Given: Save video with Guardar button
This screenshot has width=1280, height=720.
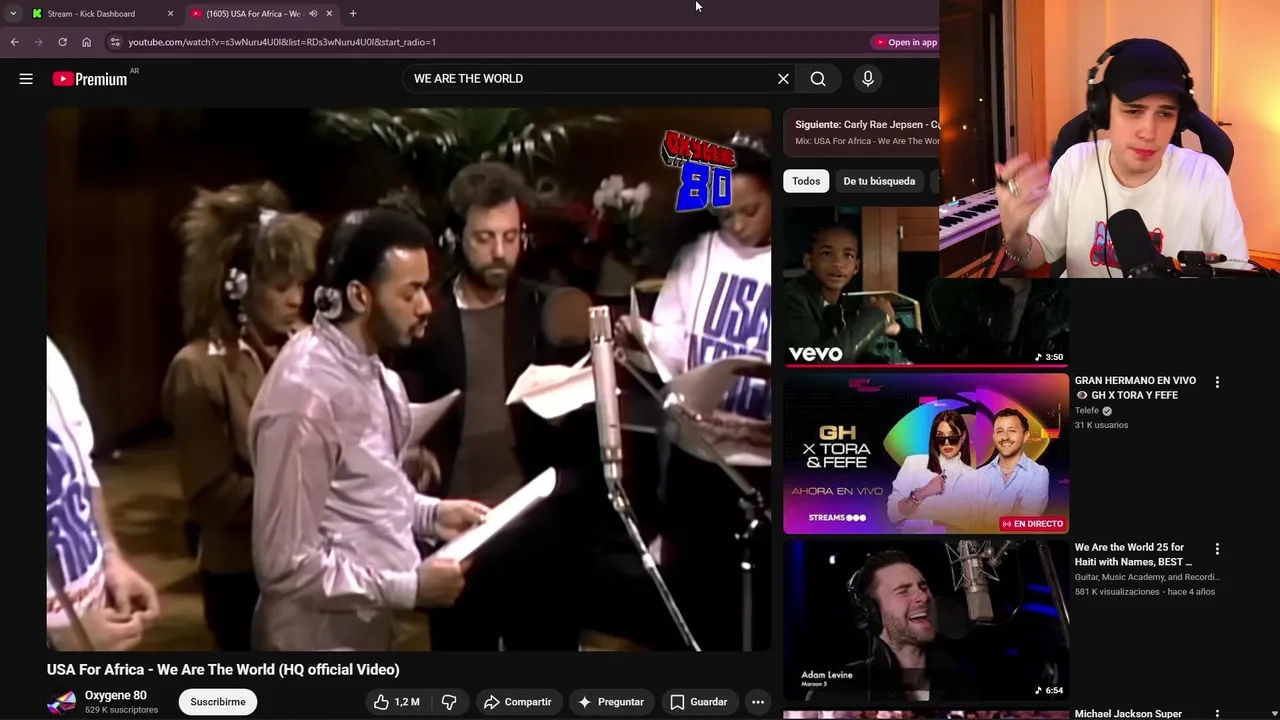Looking at the screenshot, I should [x=698, y=702].
